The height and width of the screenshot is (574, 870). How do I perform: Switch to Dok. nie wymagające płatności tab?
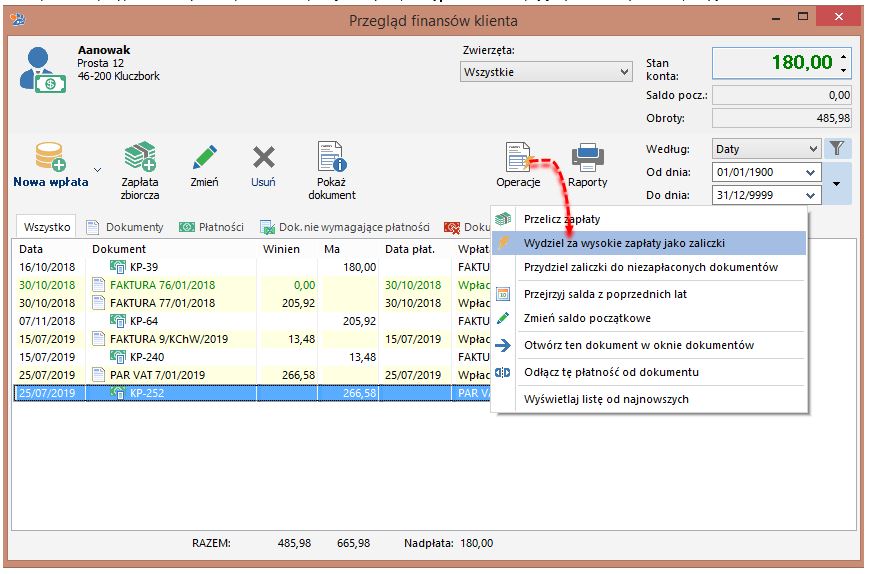(x=345, y=227)
